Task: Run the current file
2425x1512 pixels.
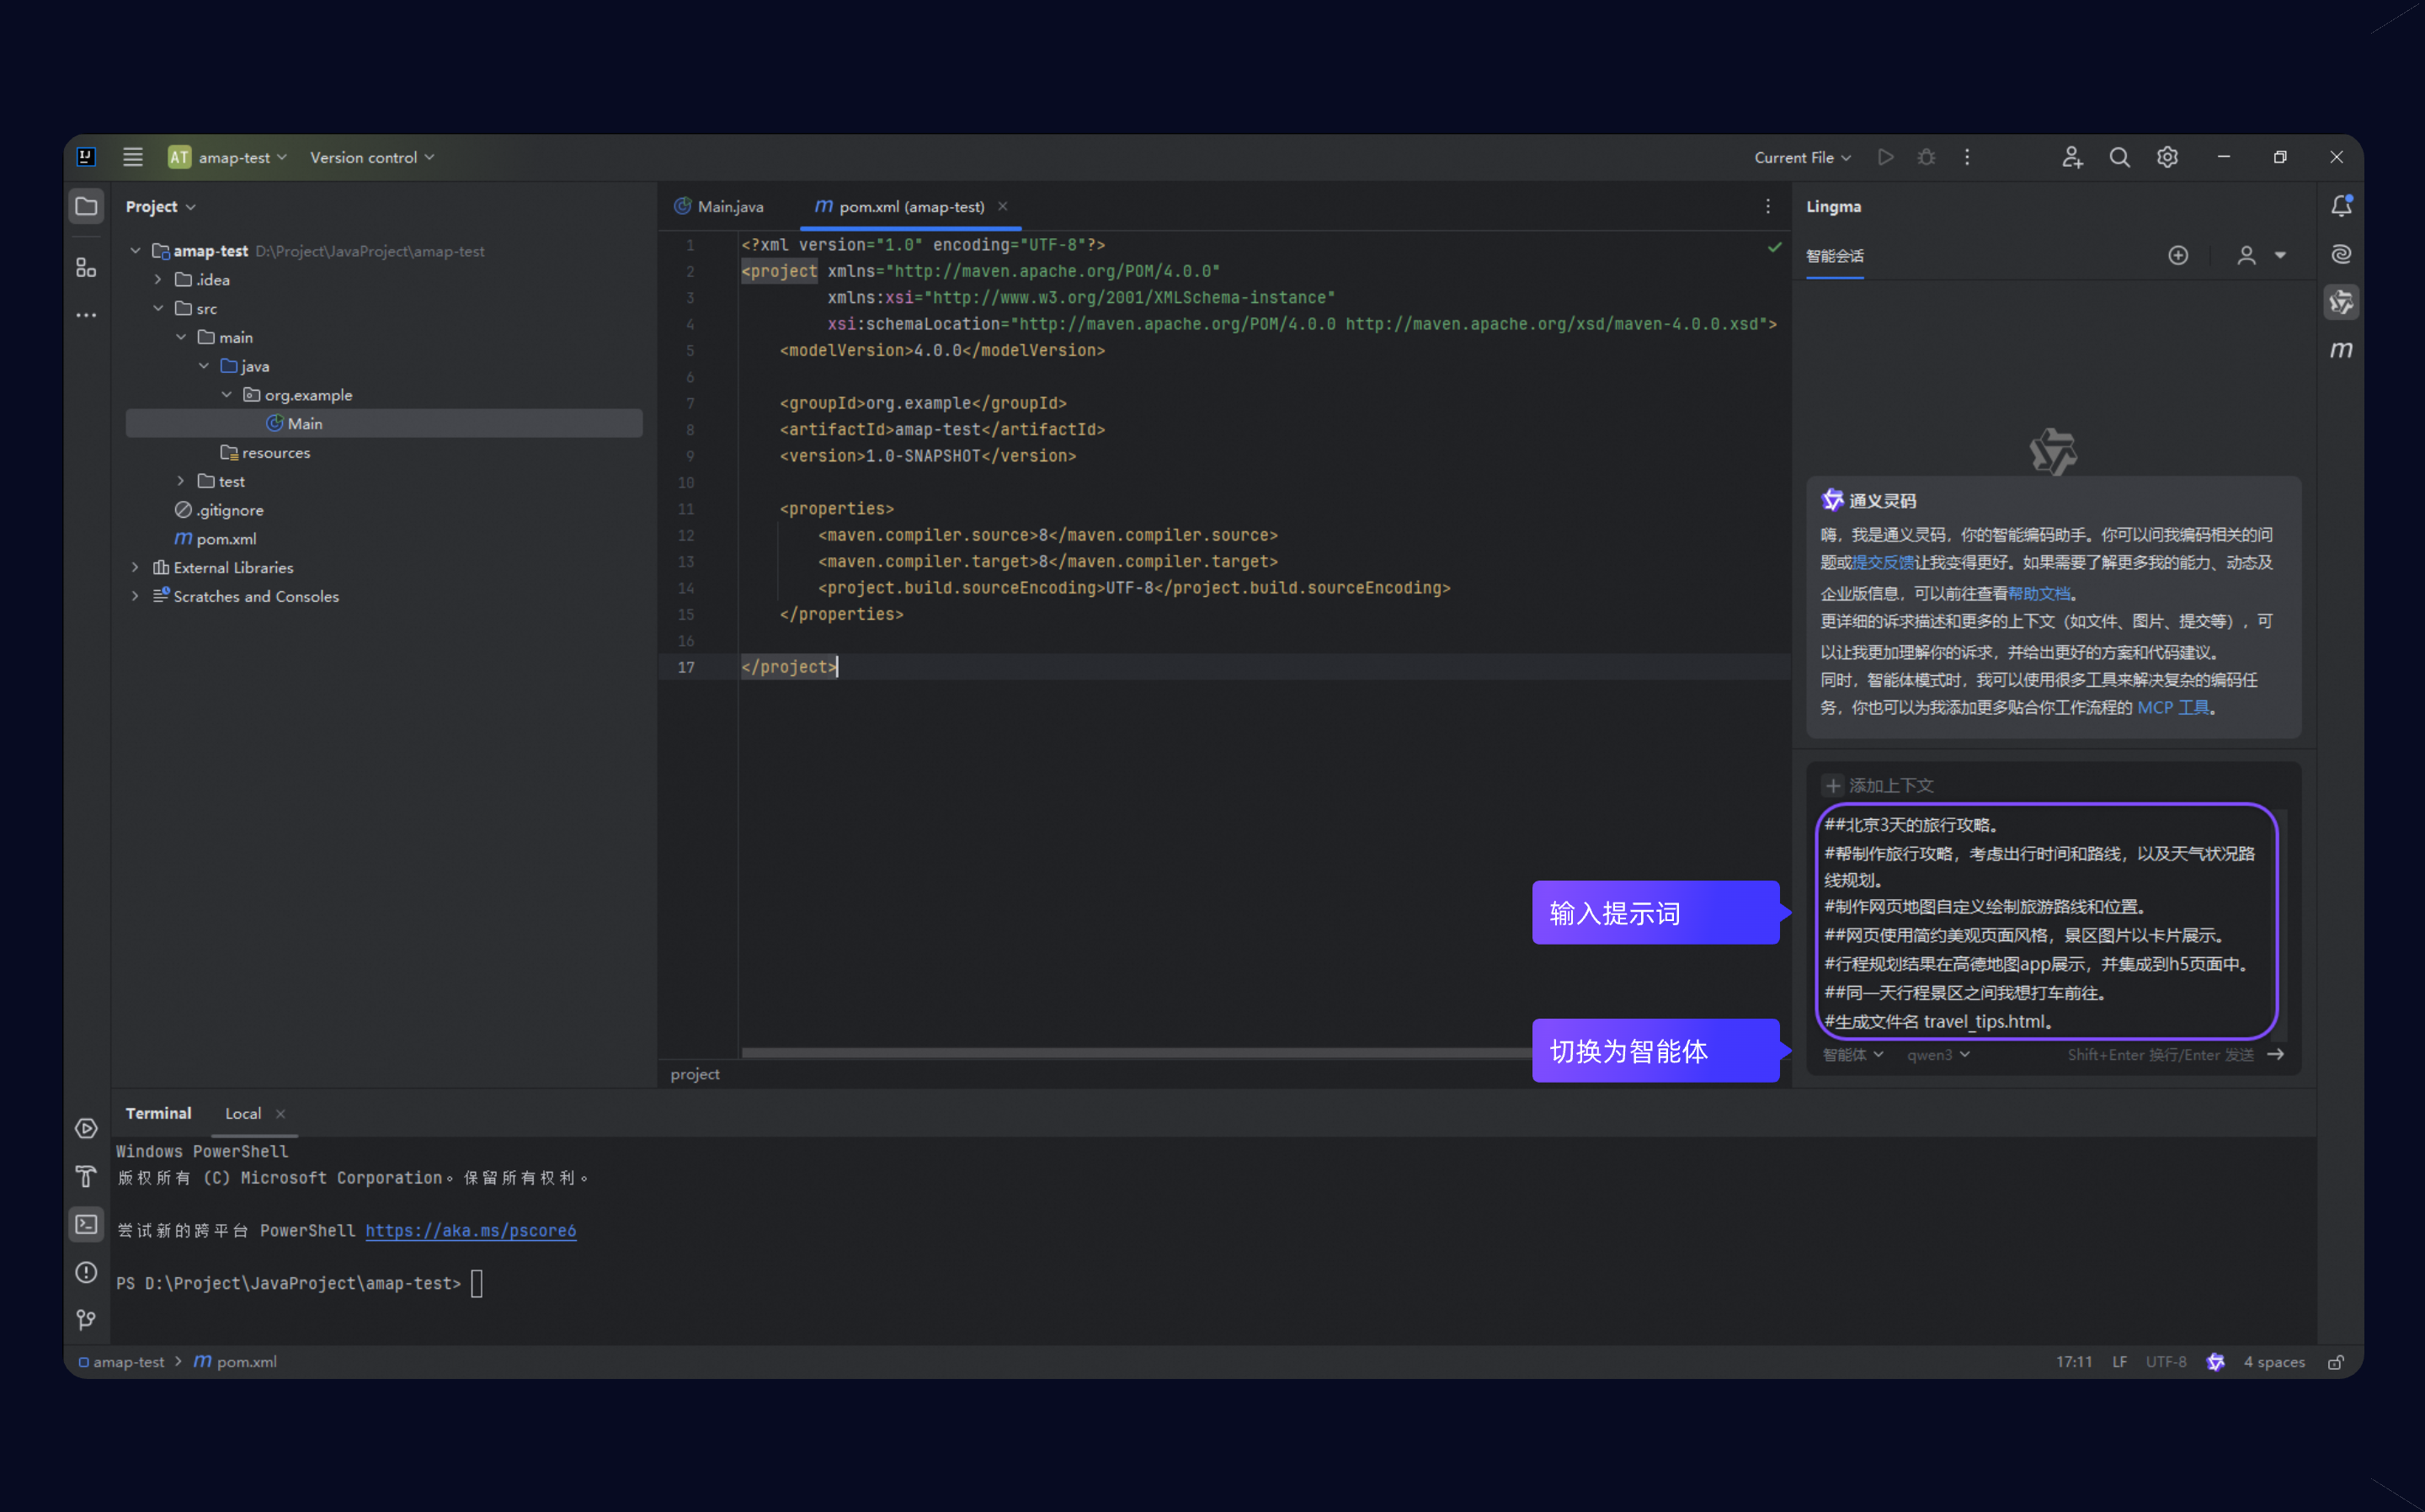Action: (x=1885, y=157)
